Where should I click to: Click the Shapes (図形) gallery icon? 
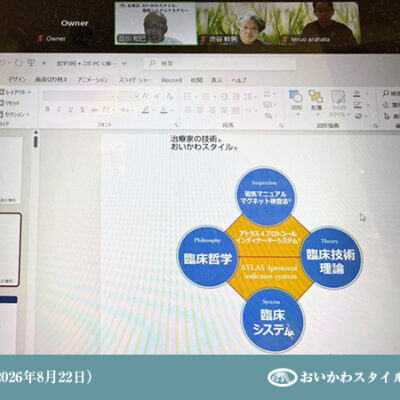[x=296, y=100]
